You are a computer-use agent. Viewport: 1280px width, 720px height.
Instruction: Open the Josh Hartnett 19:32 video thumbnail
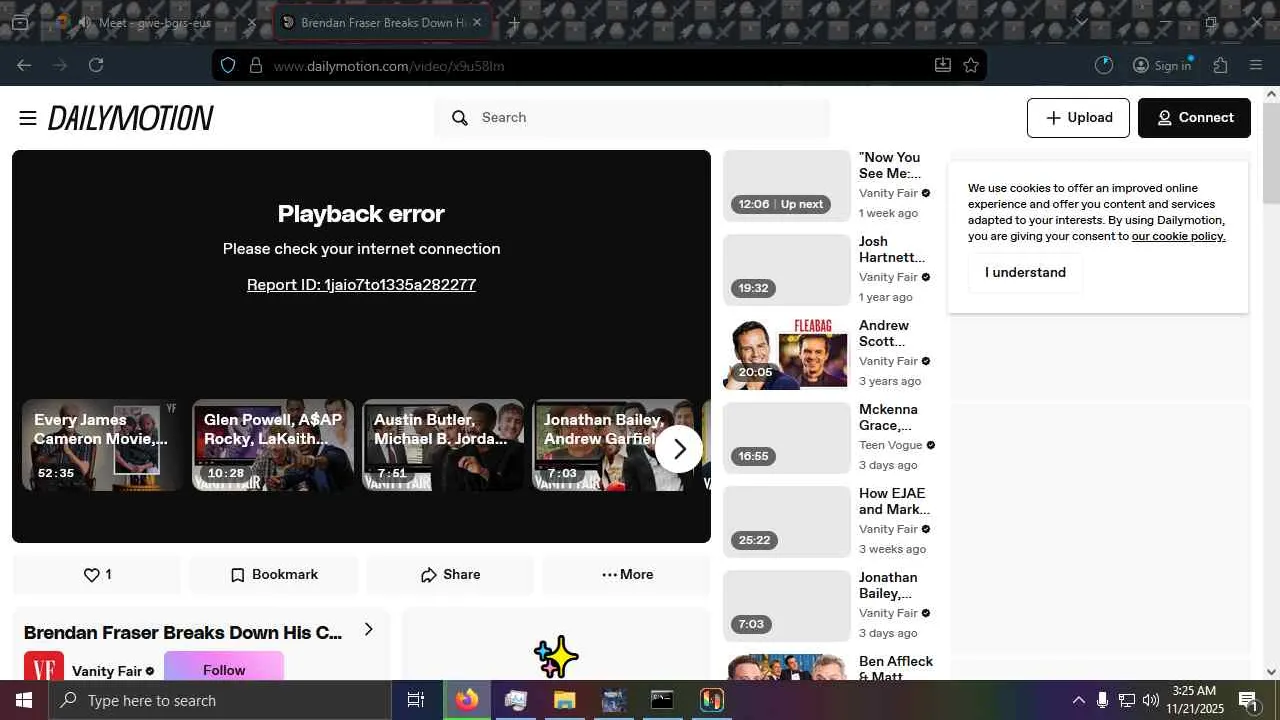[786, 270]
